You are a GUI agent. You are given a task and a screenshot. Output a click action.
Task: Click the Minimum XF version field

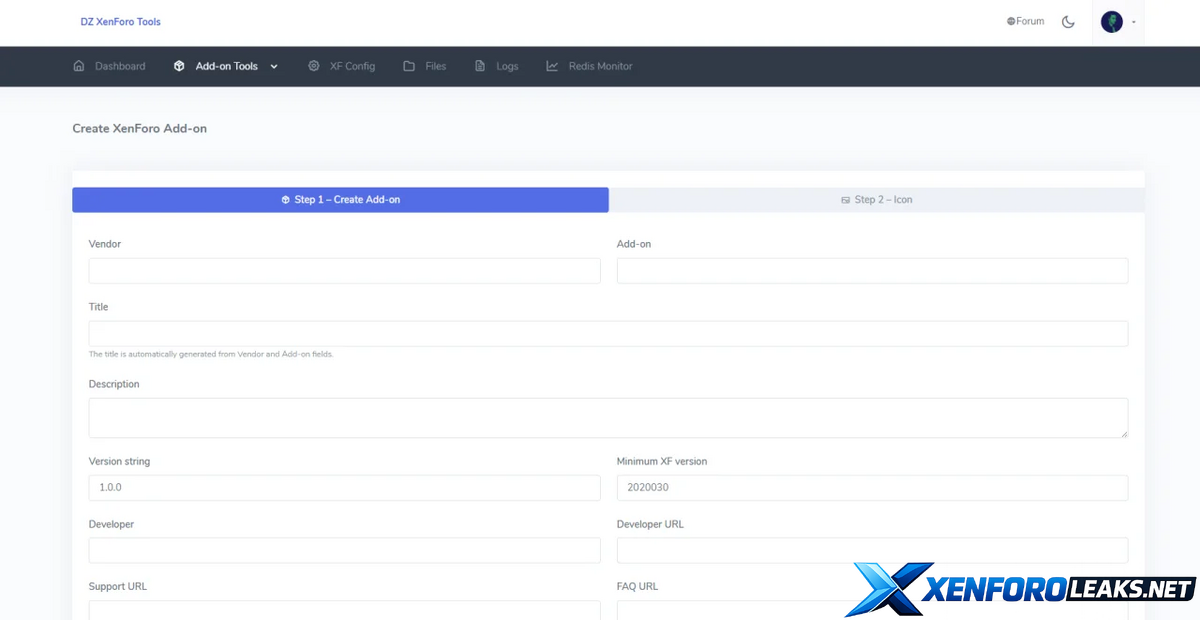point(872,488)
